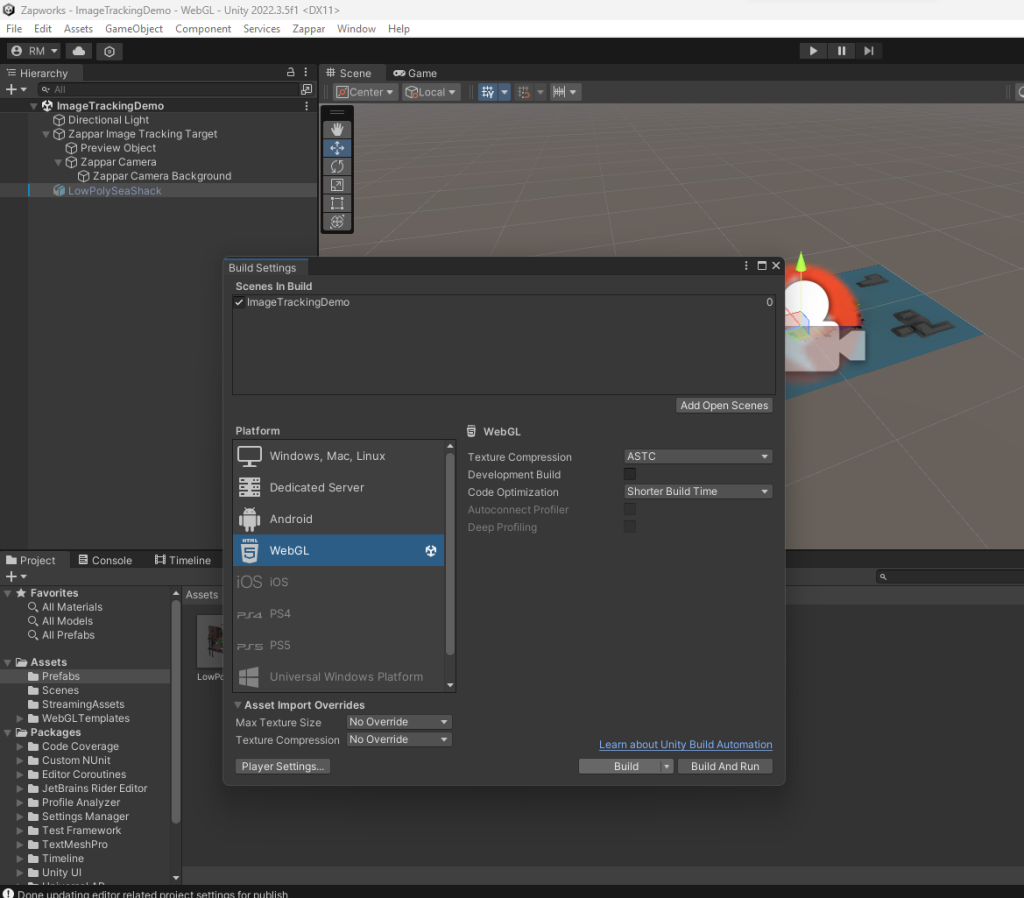The width and height of the screenshot is (1024, 898).
Task: Click the Step frame button
Action: (x=869, y=51)
